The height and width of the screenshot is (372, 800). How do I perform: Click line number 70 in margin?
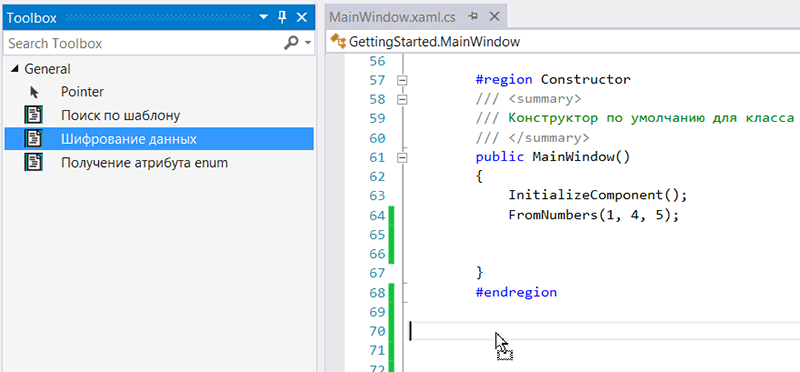[377, 332]
